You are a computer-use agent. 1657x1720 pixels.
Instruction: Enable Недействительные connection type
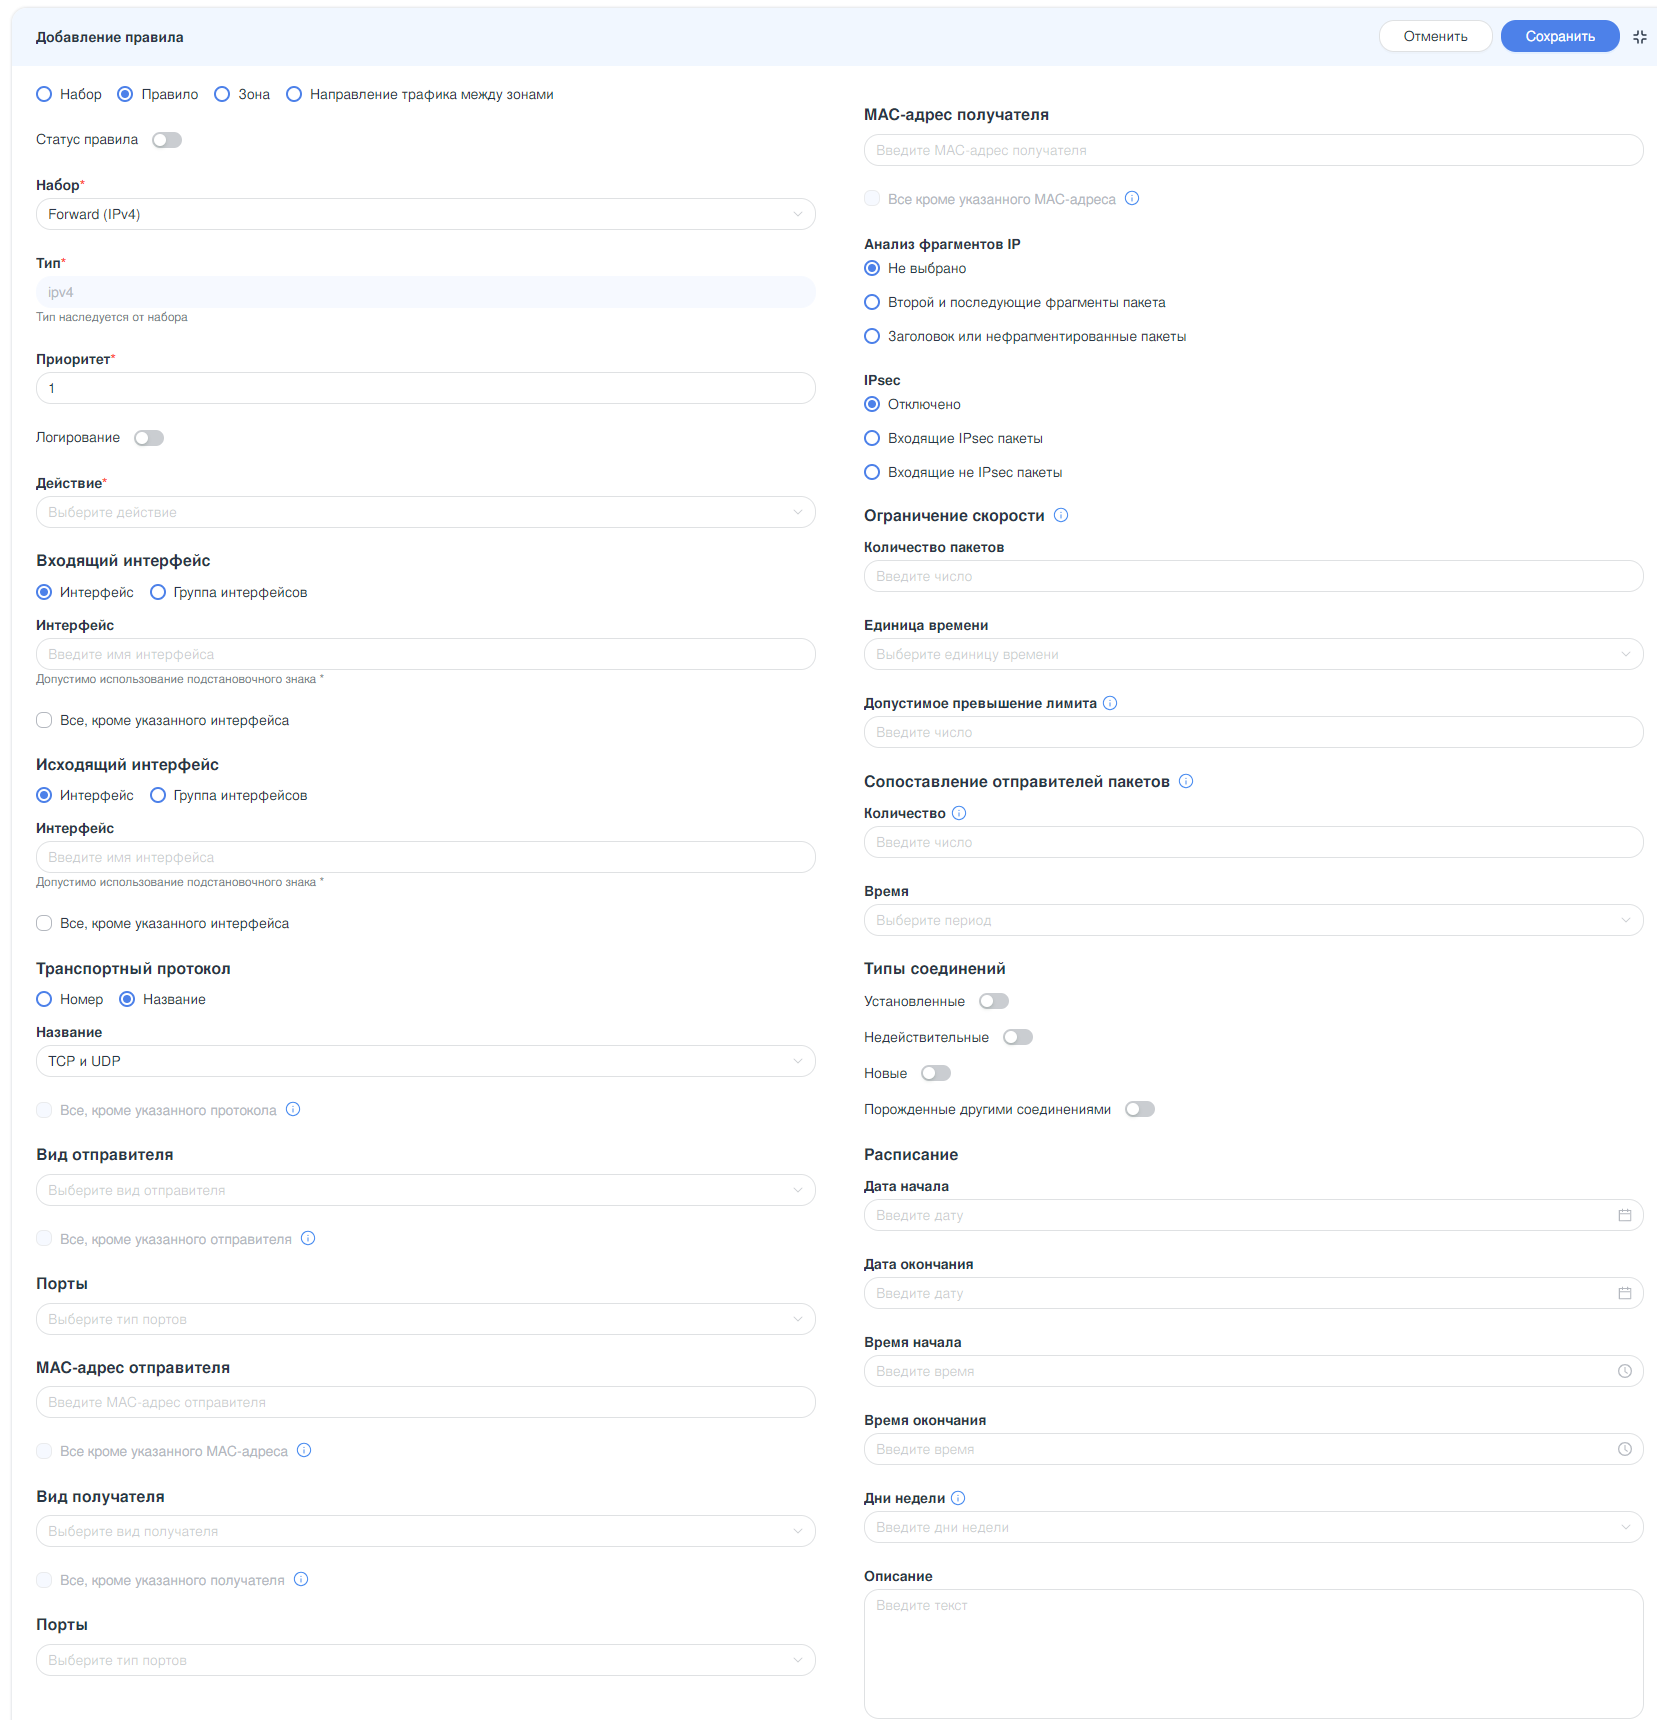pos(1018,1037)
